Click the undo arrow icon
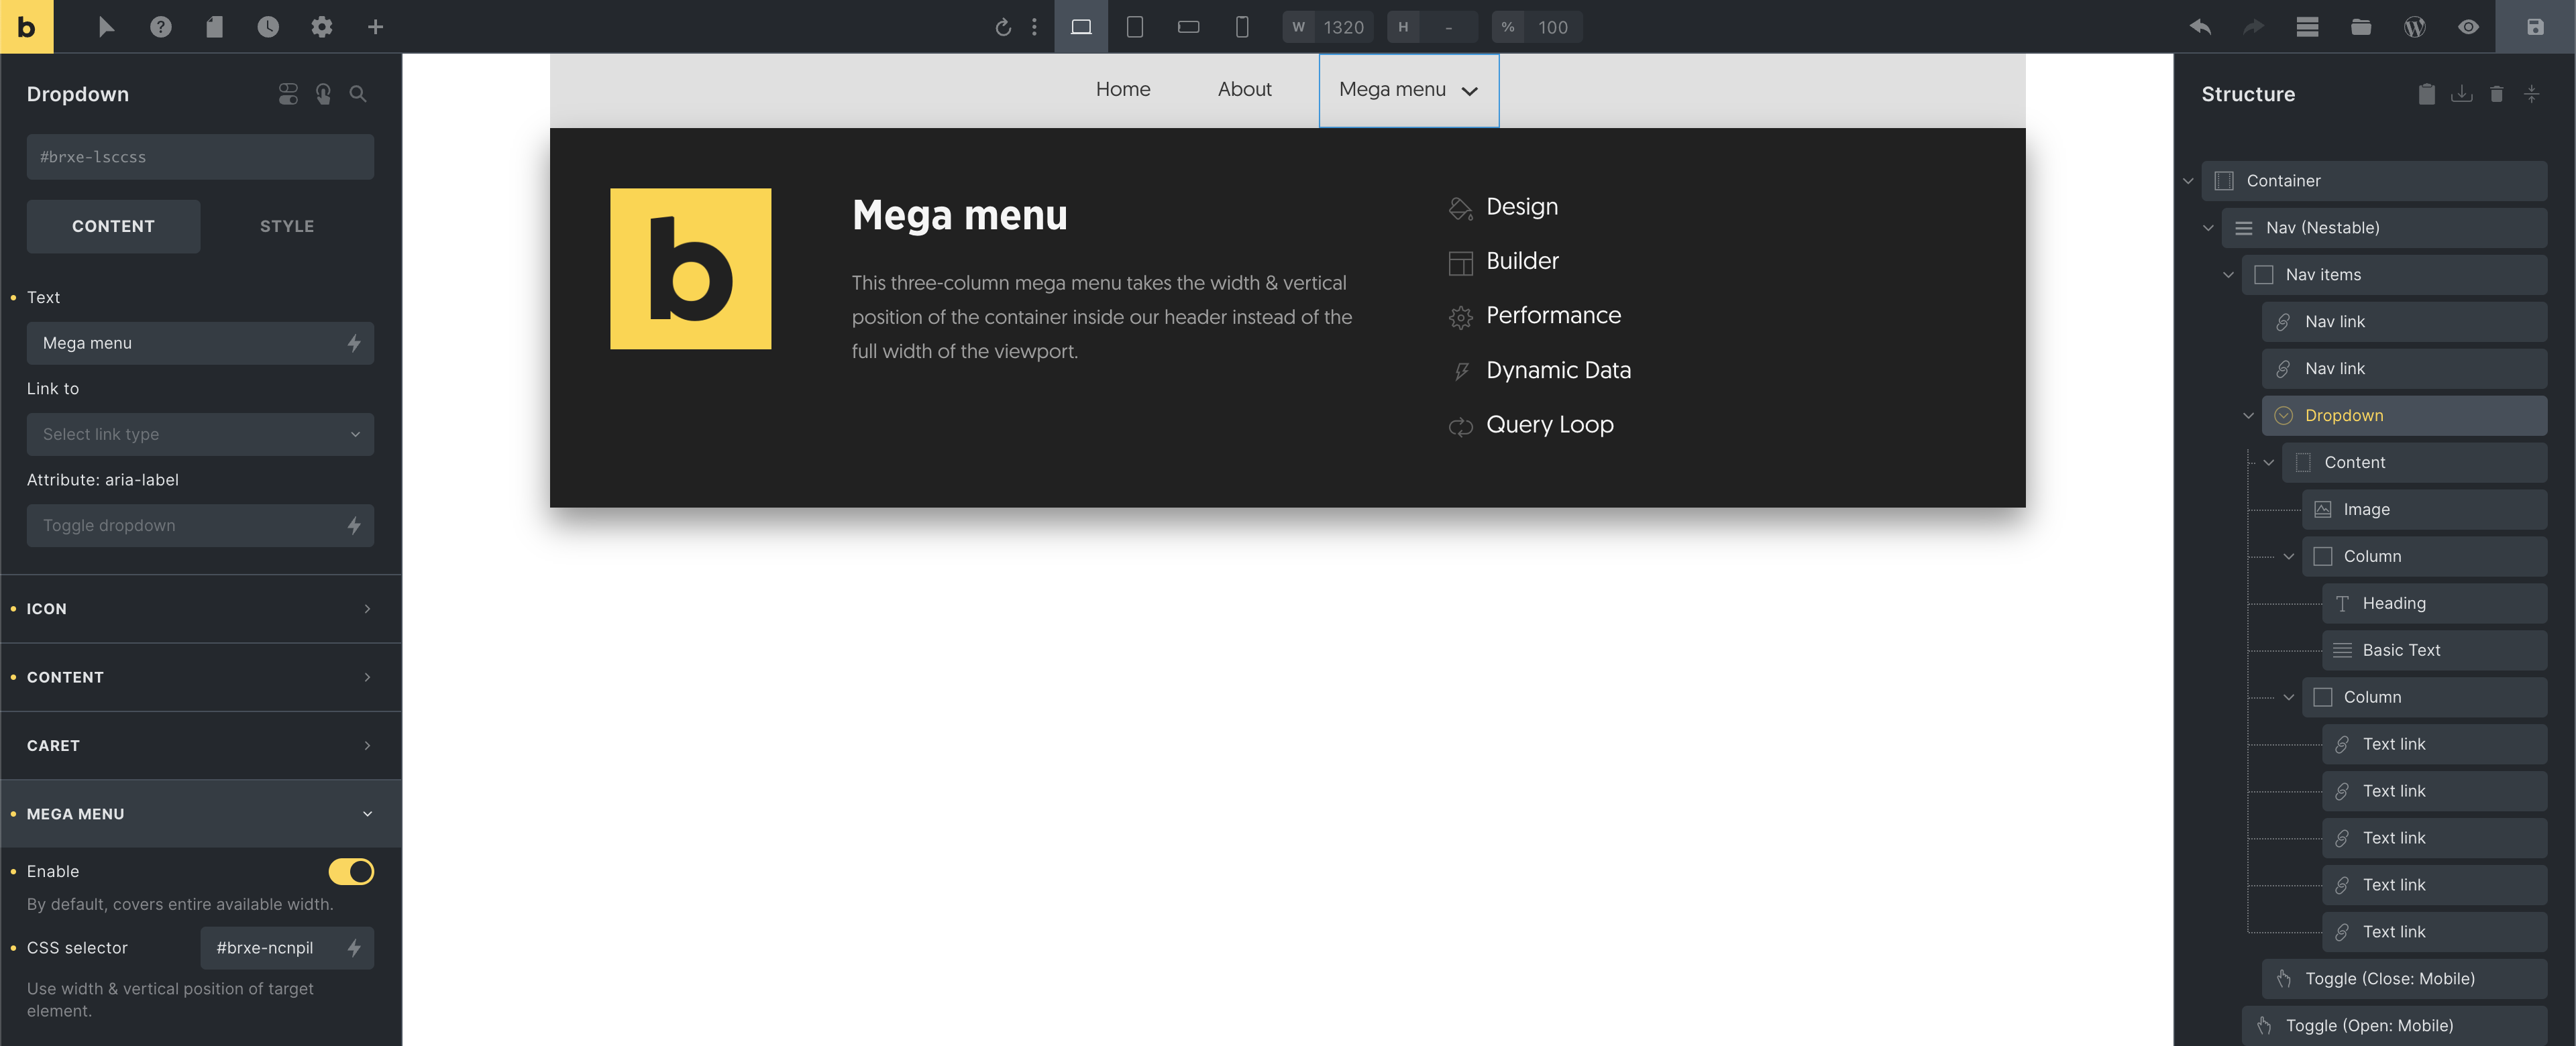Screen dimensions: 2576x1046 pos(2199,27)
